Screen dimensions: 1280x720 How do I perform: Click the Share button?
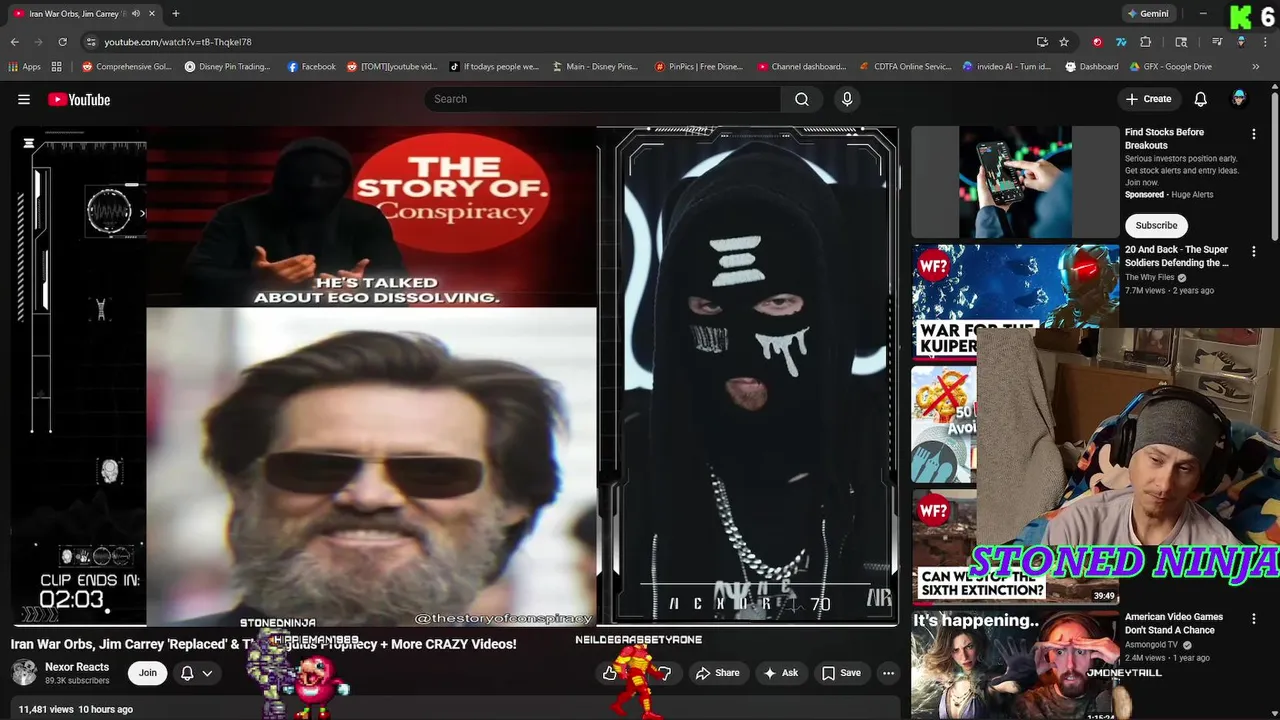[x=717, y=673]
